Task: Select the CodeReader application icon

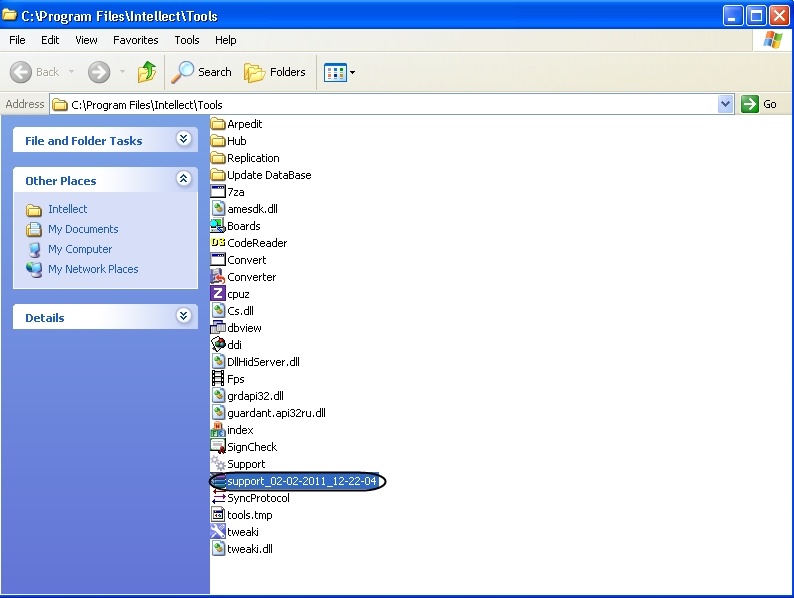Action: pos(218,243)
